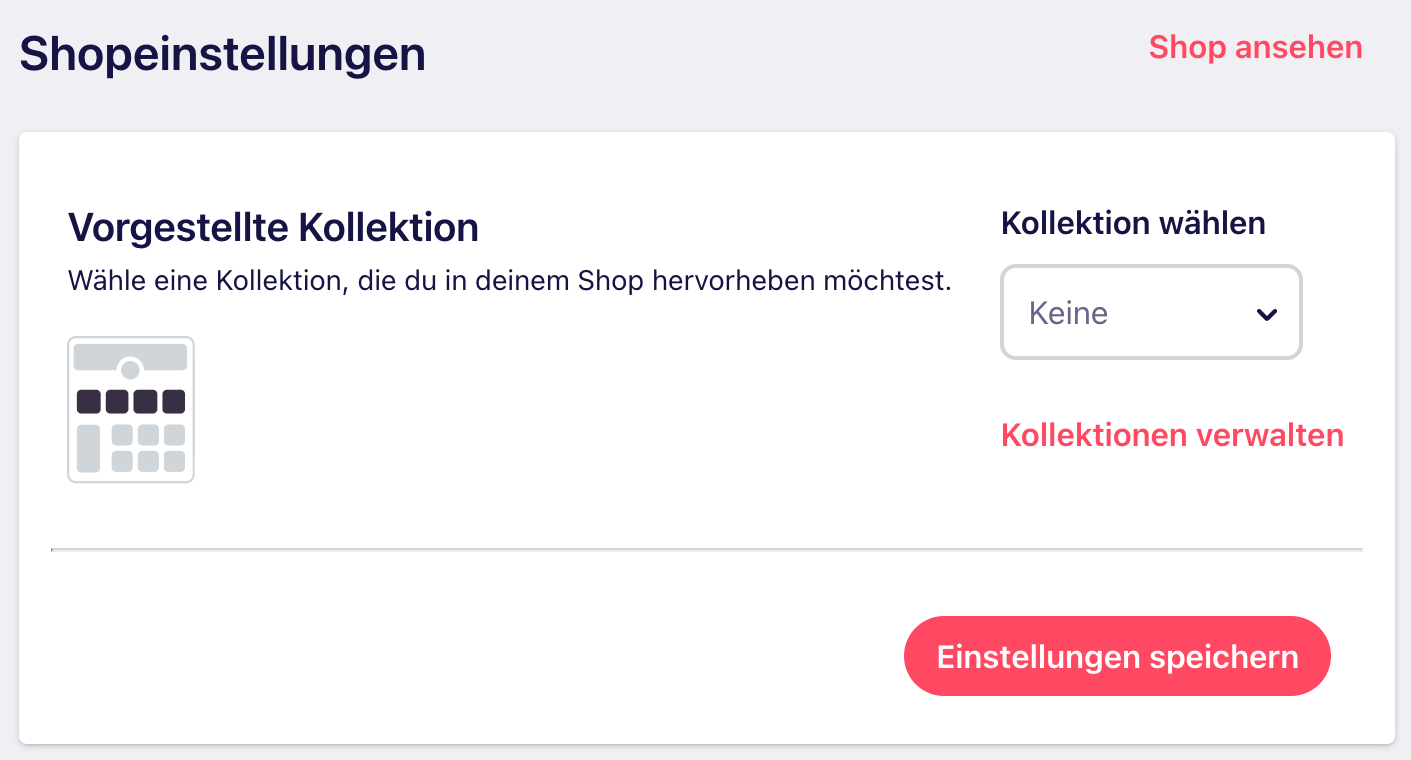Viewport: 1411px width, 760px height.
Task: Click the collection description text
Action: coord(510,281)
